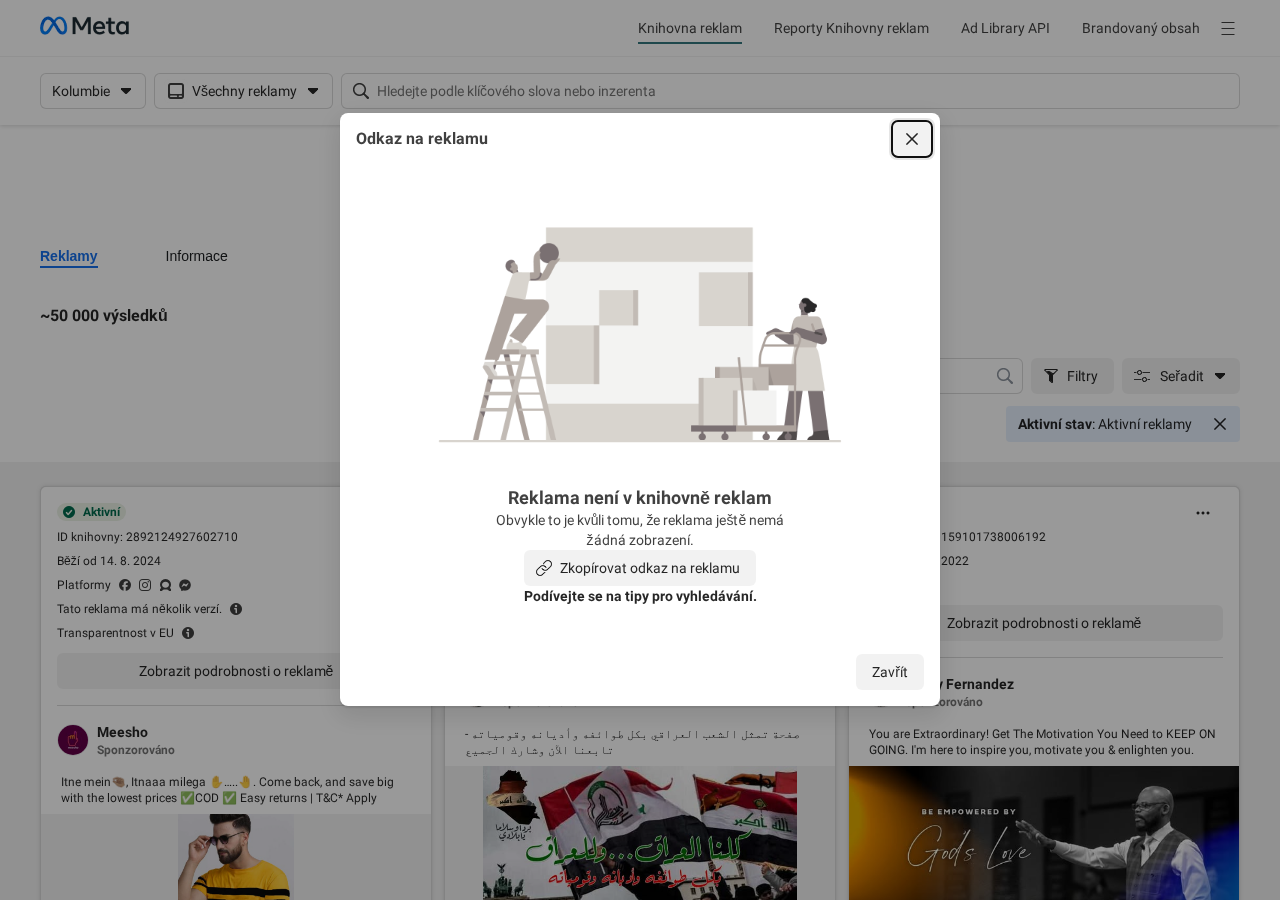This screenshot has height=900, width=1280.
Task: Remove the Aktivní stav filter chip
Action: point(1220,424)
